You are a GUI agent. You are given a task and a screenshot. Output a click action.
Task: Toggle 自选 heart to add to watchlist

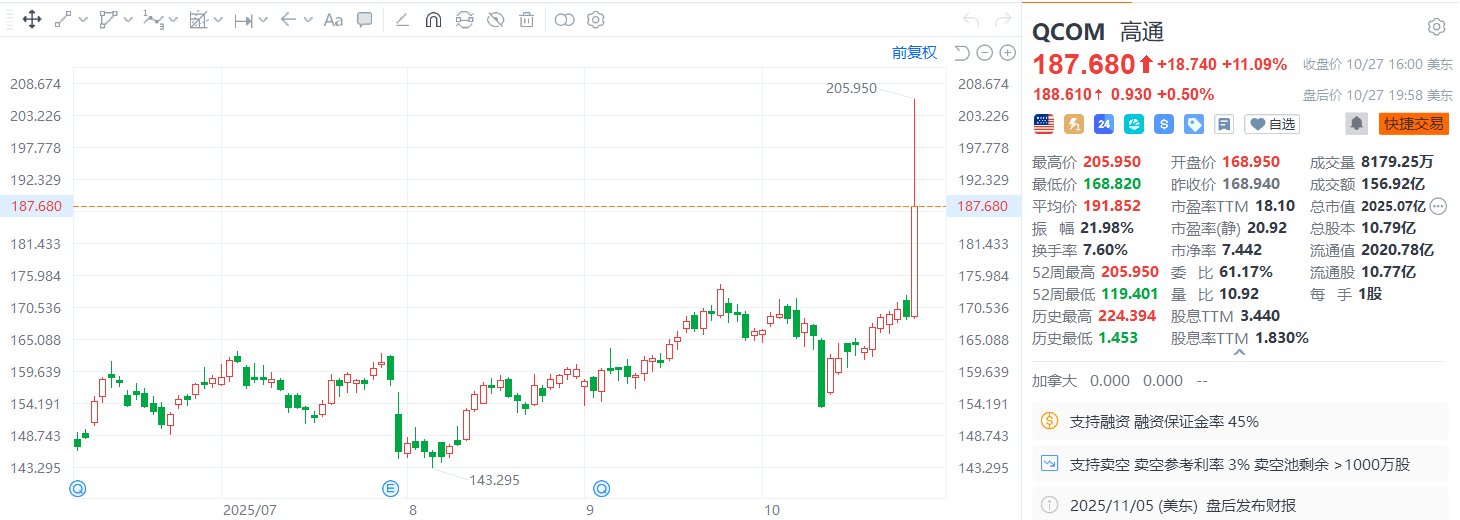click(x=1272, y=124)
